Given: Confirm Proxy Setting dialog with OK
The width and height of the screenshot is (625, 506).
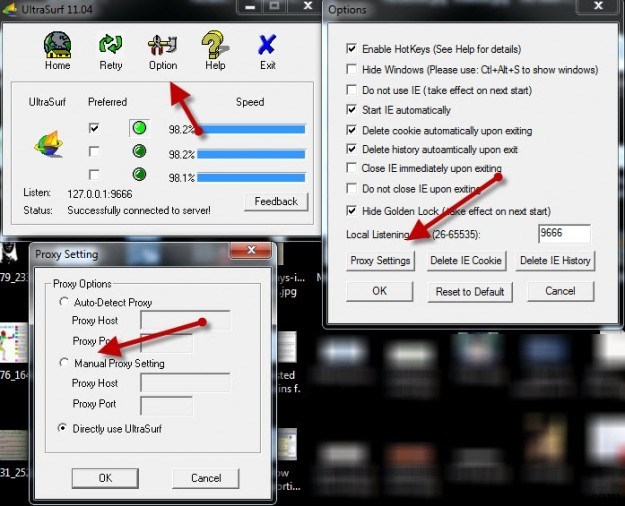Looking at the screenshot, I should [x=105, y=478].
